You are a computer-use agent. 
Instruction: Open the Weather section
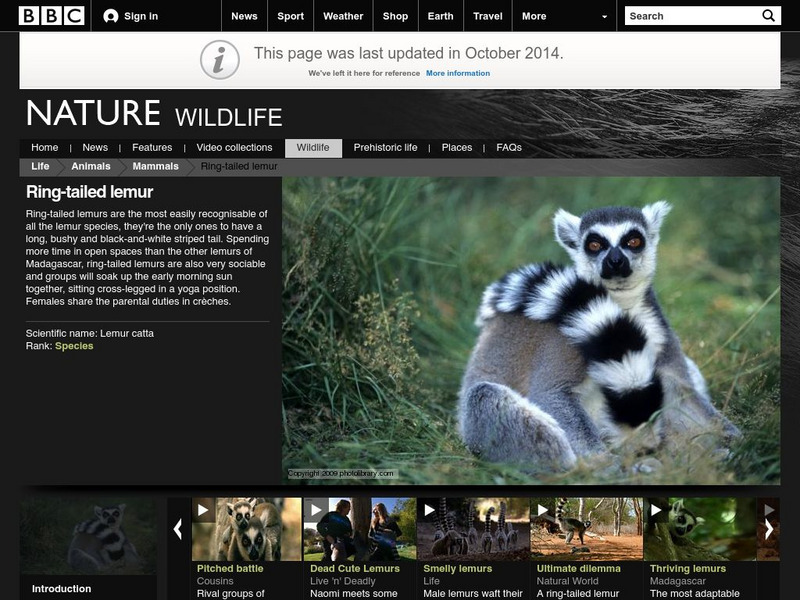click(x=343, y=16)
